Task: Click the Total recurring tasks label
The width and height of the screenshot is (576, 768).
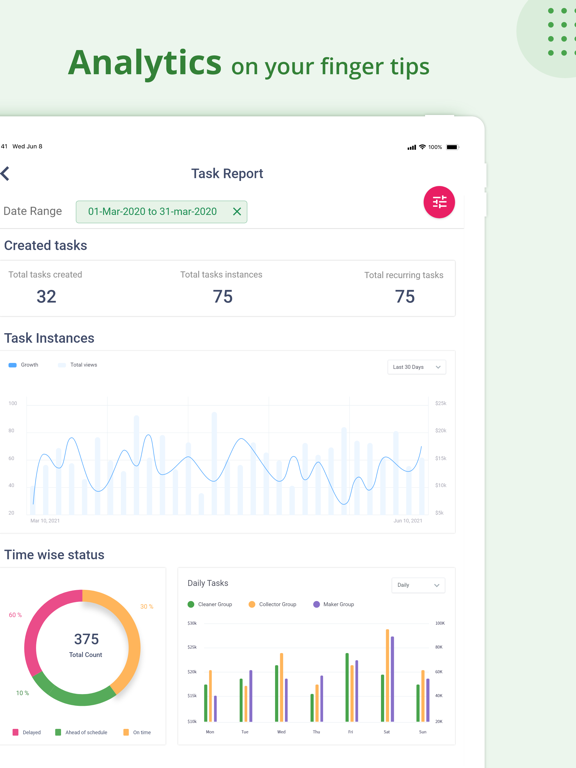Action: click(404, 275)
